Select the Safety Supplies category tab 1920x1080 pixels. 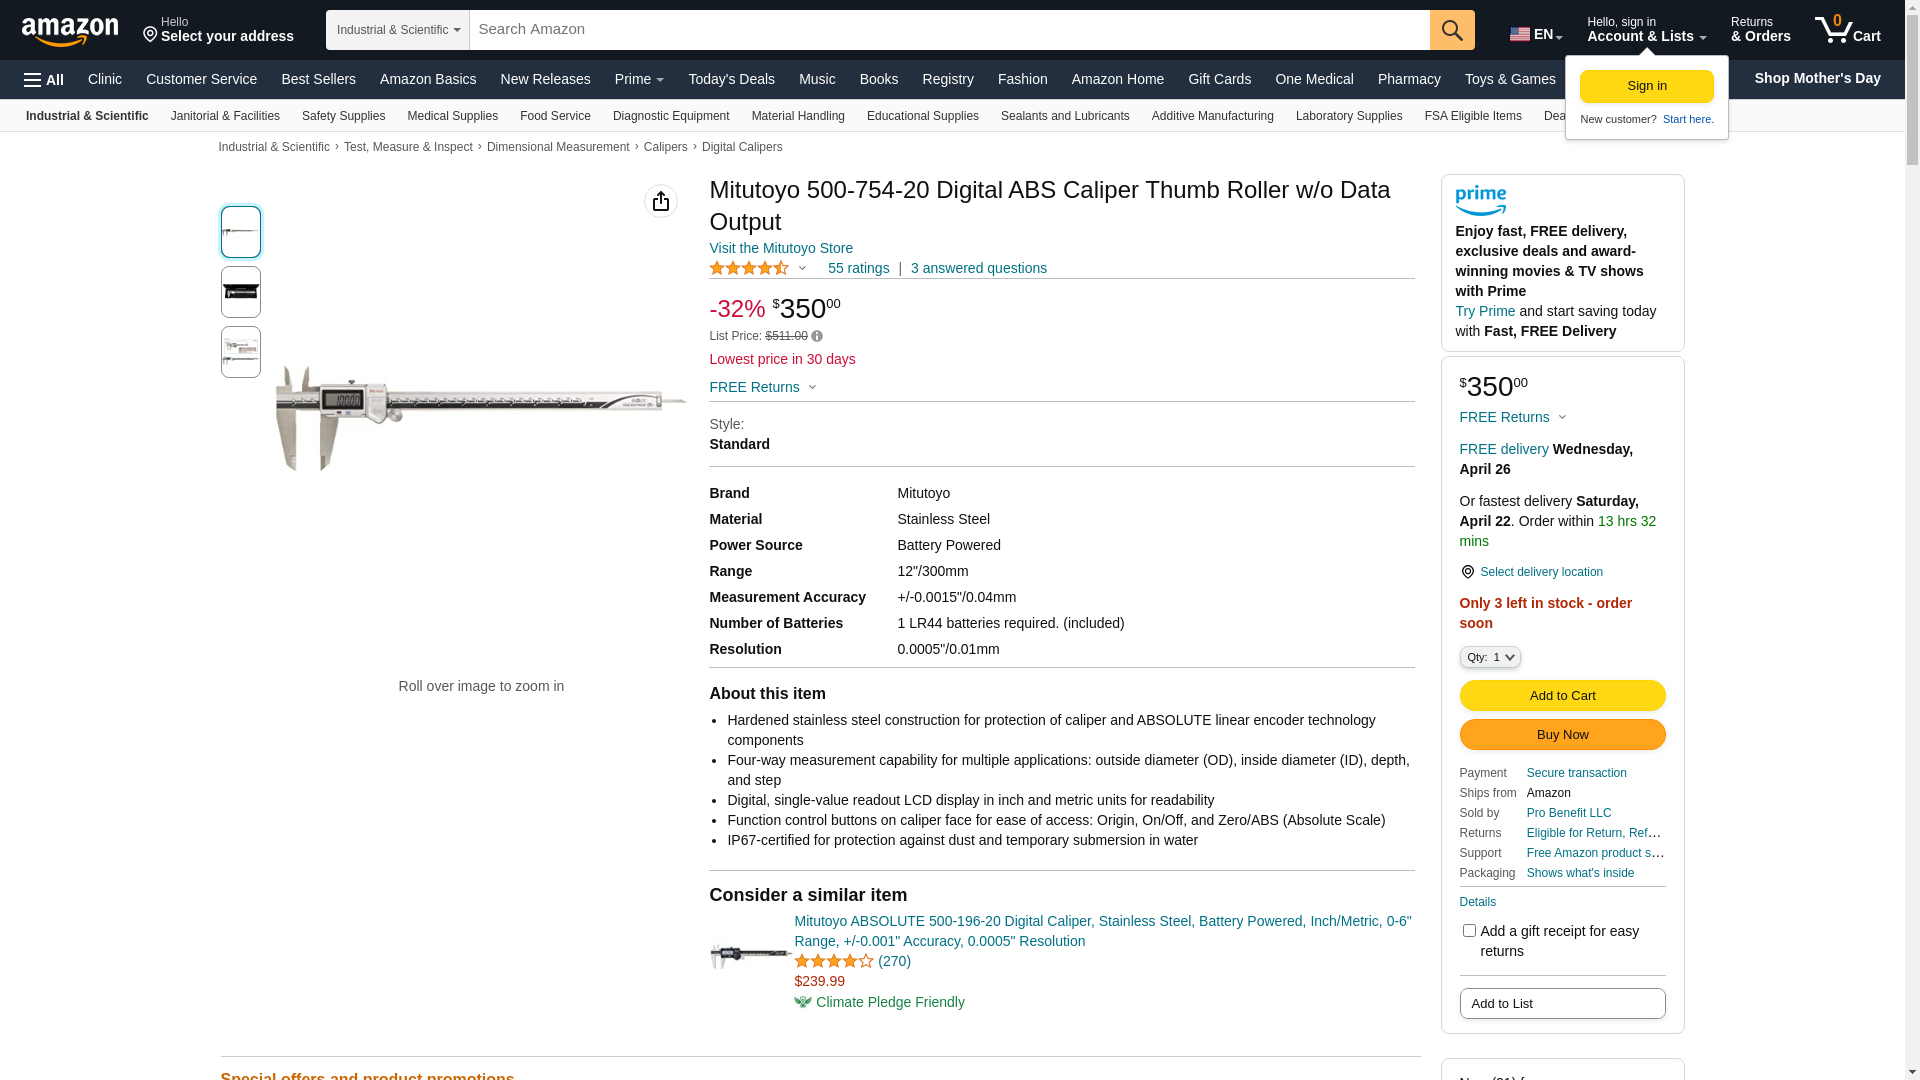(343, 116)
